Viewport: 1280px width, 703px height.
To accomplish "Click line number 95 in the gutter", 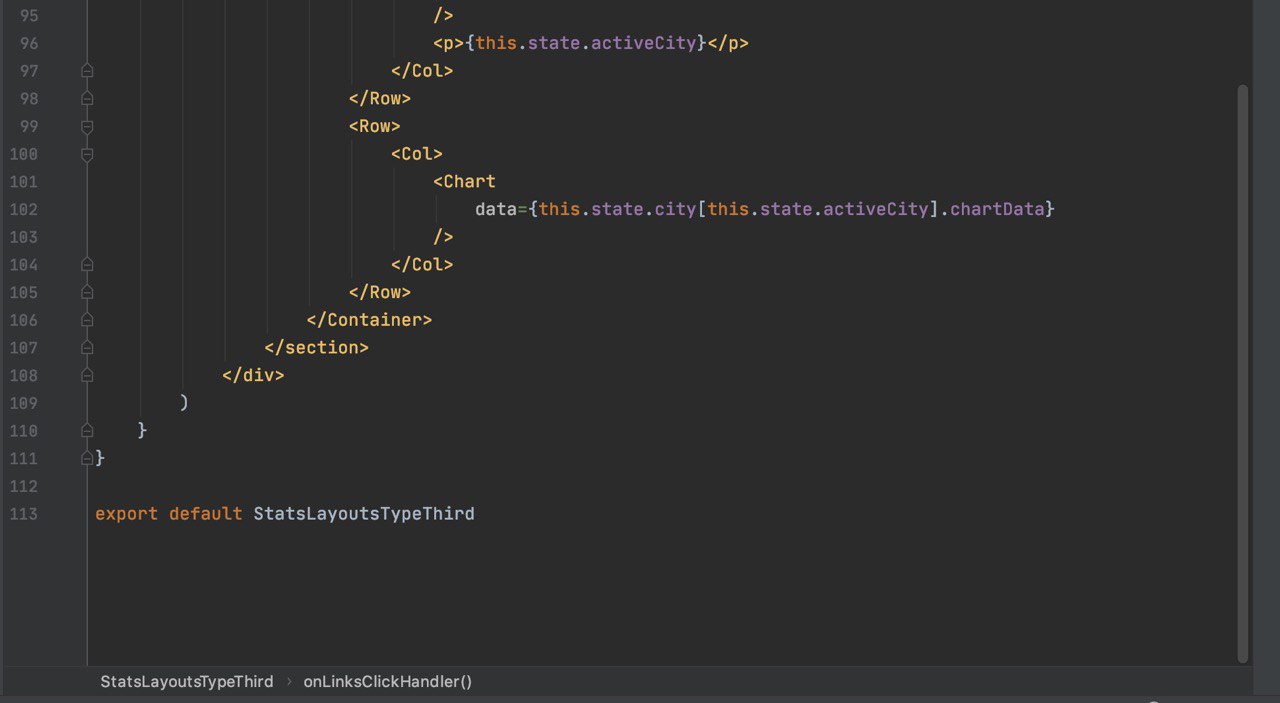I will [x=28, y=16].
